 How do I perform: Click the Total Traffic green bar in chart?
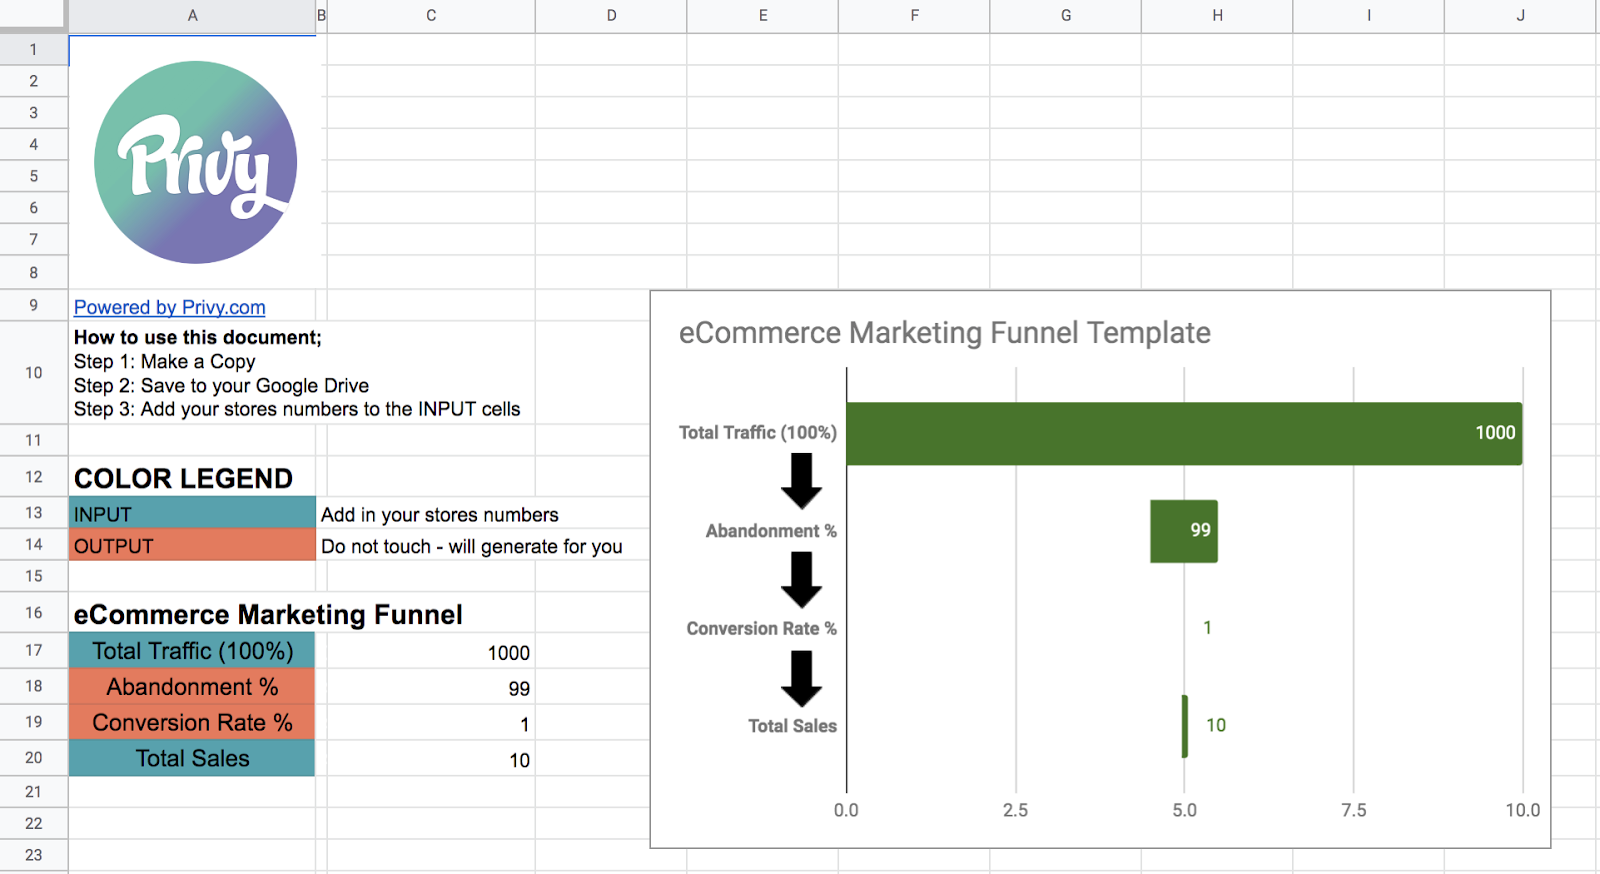[1184, 433]
